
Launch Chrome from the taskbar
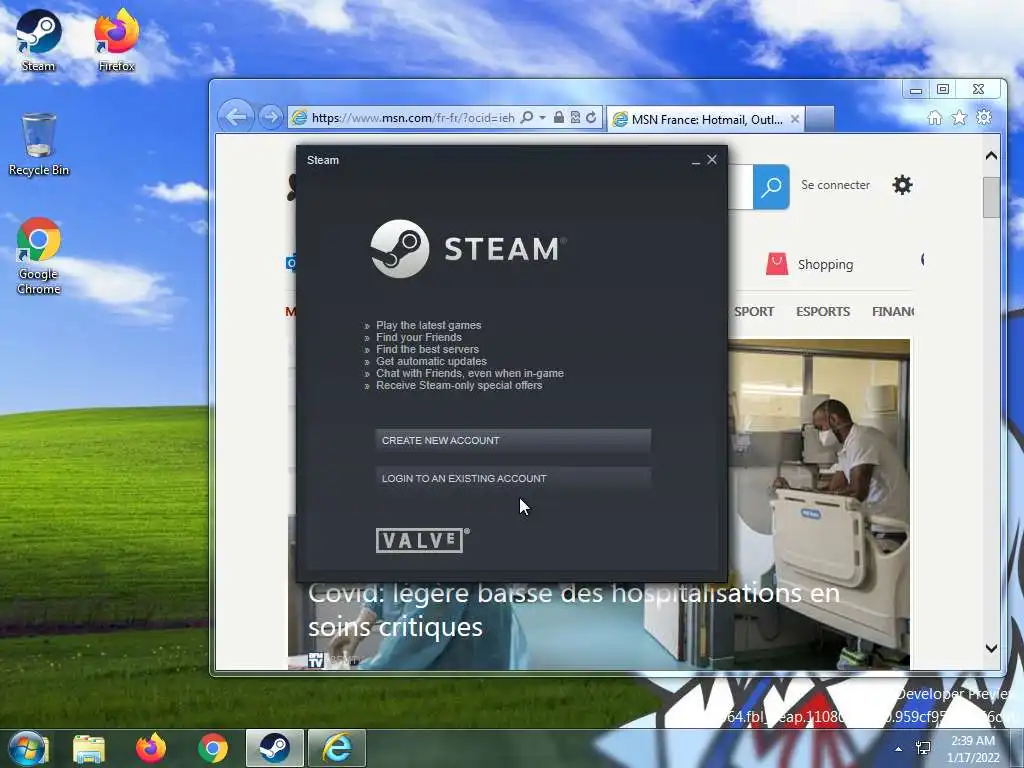(x=212, y=748)
